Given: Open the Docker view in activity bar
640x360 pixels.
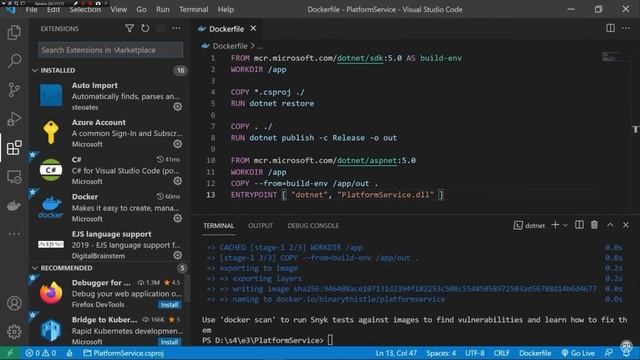Looking at the screenshot, I should (14, 205).
